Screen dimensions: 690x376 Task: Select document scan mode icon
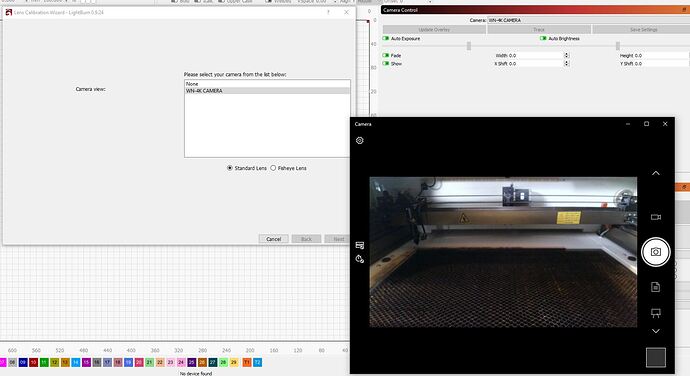[x=656, y=287]
